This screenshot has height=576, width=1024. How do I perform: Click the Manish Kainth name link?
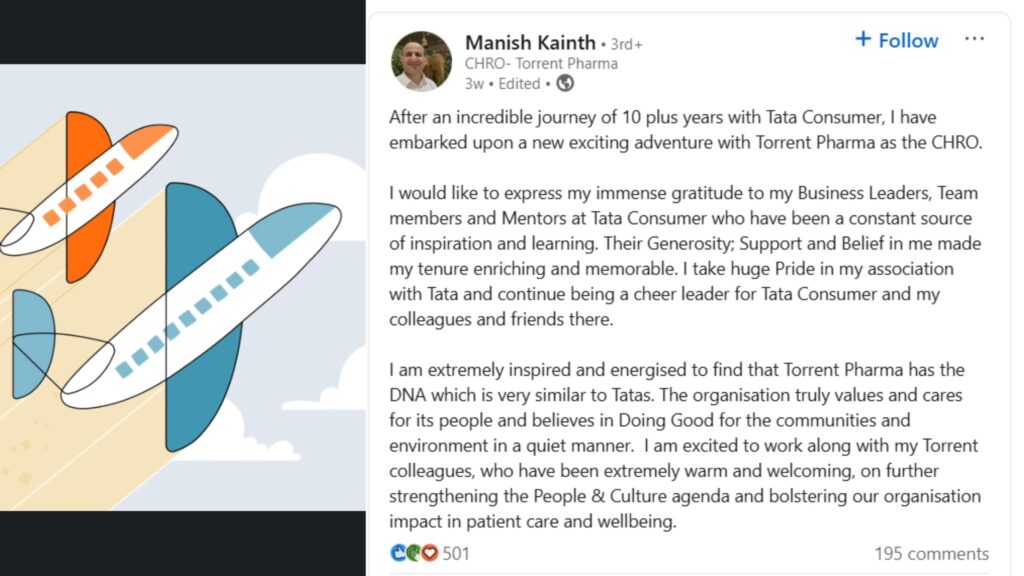tap(530, 42)
